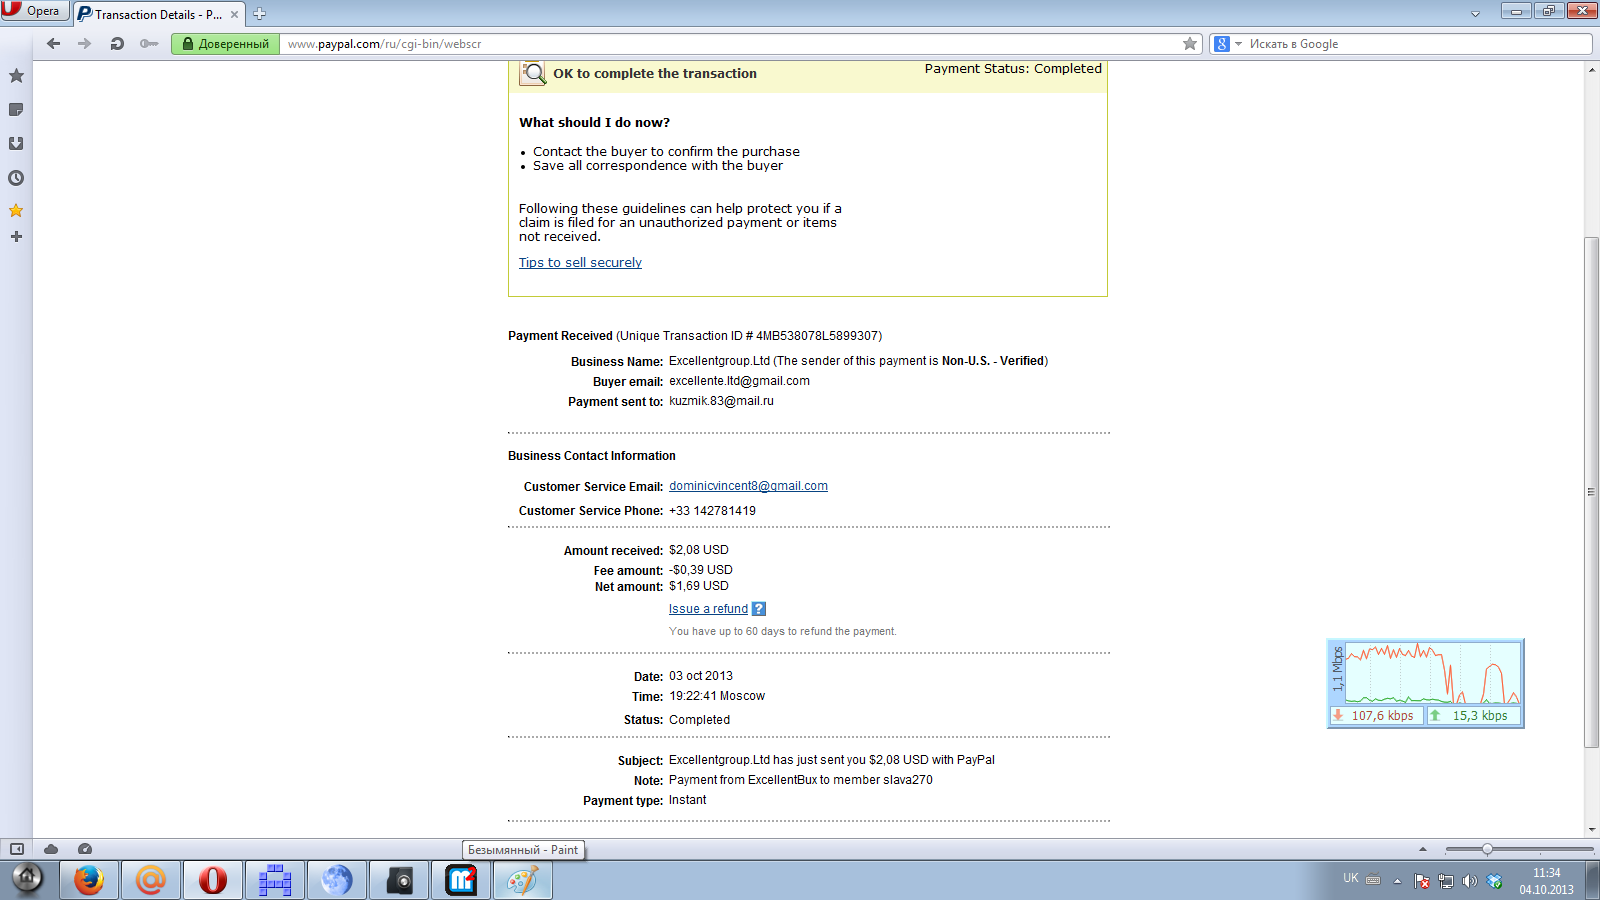This screenshot has width=1600, height=900.
Task: Bookmark page with address bar star
Action: [x=1189, y=44]
